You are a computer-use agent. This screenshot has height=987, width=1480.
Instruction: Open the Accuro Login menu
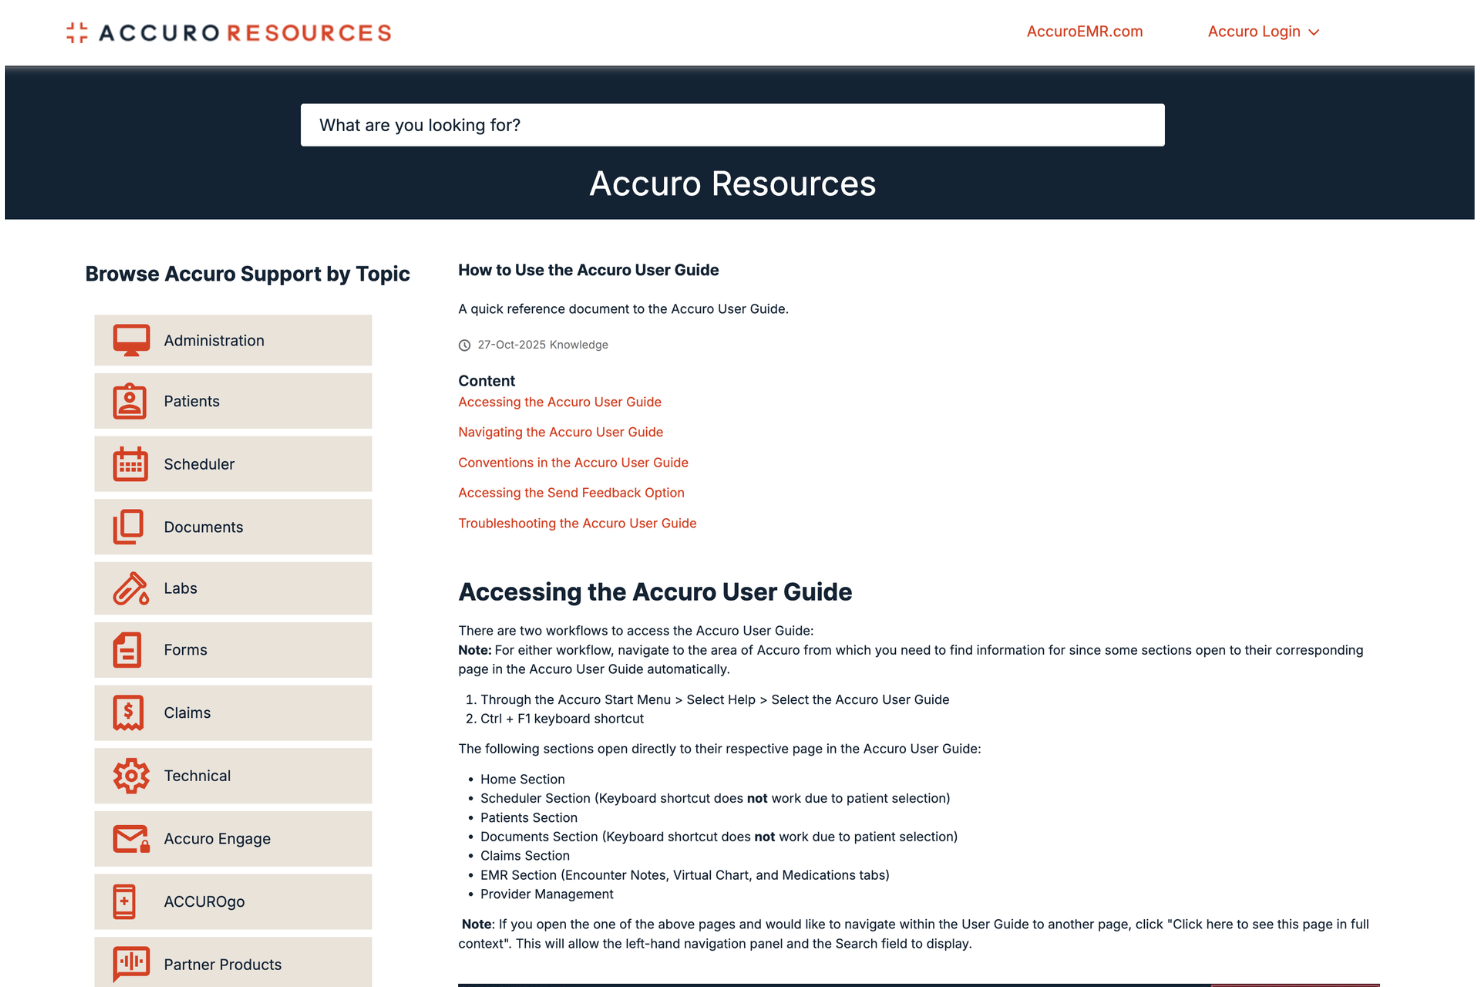[1263, 32]
